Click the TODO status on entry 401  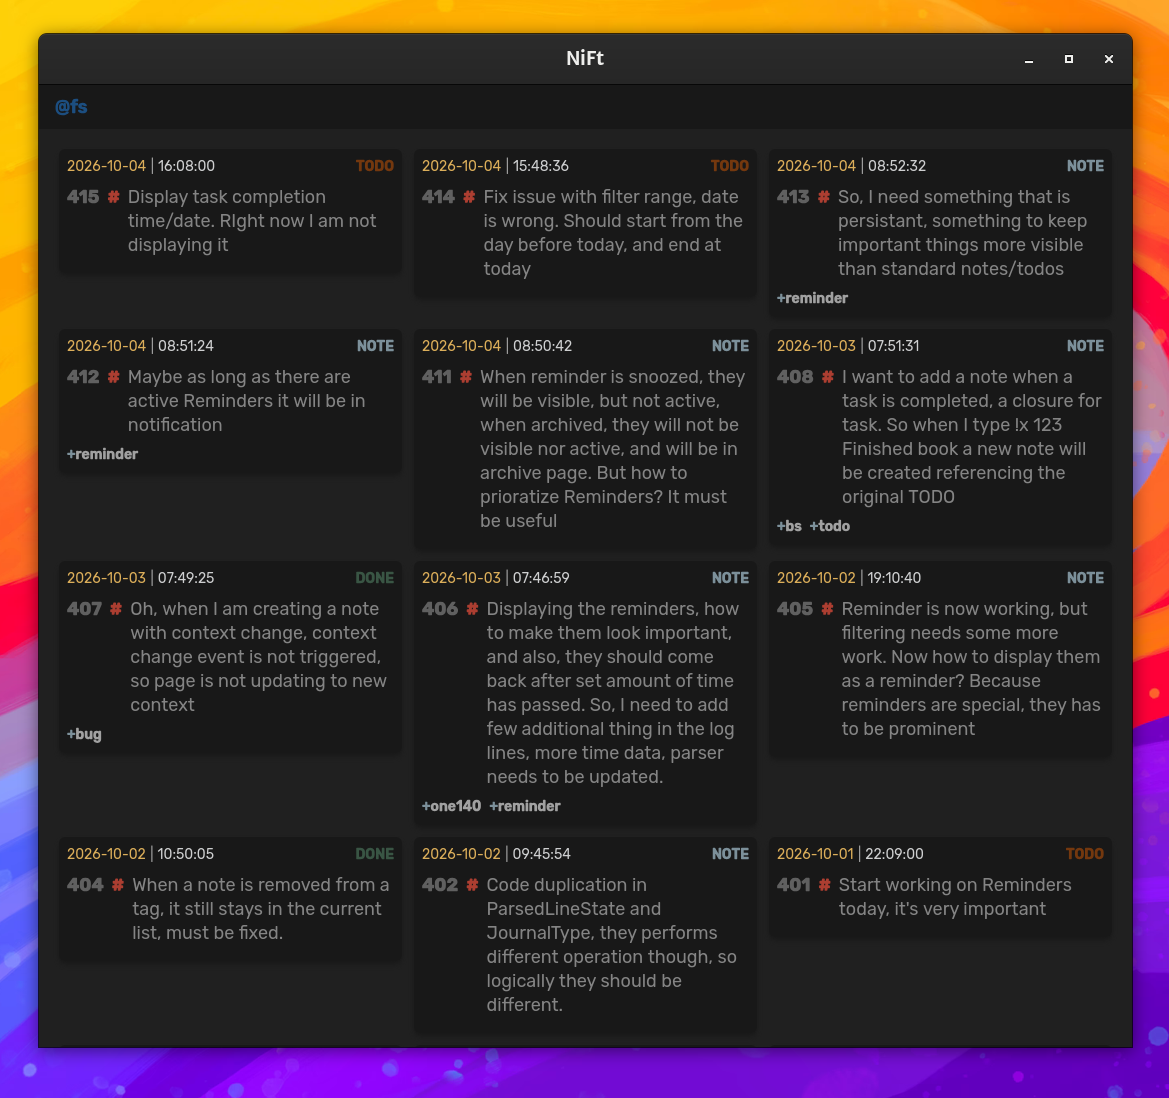coord(1085,854)
